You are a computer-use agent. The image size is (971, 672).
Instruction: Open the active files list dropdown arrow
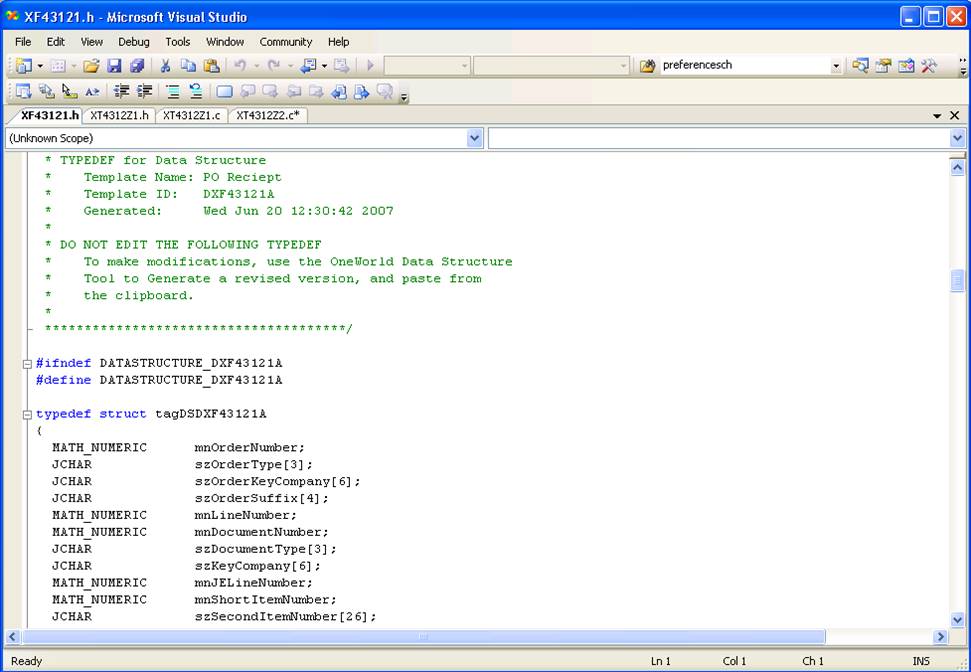click(x=937, y=116)
